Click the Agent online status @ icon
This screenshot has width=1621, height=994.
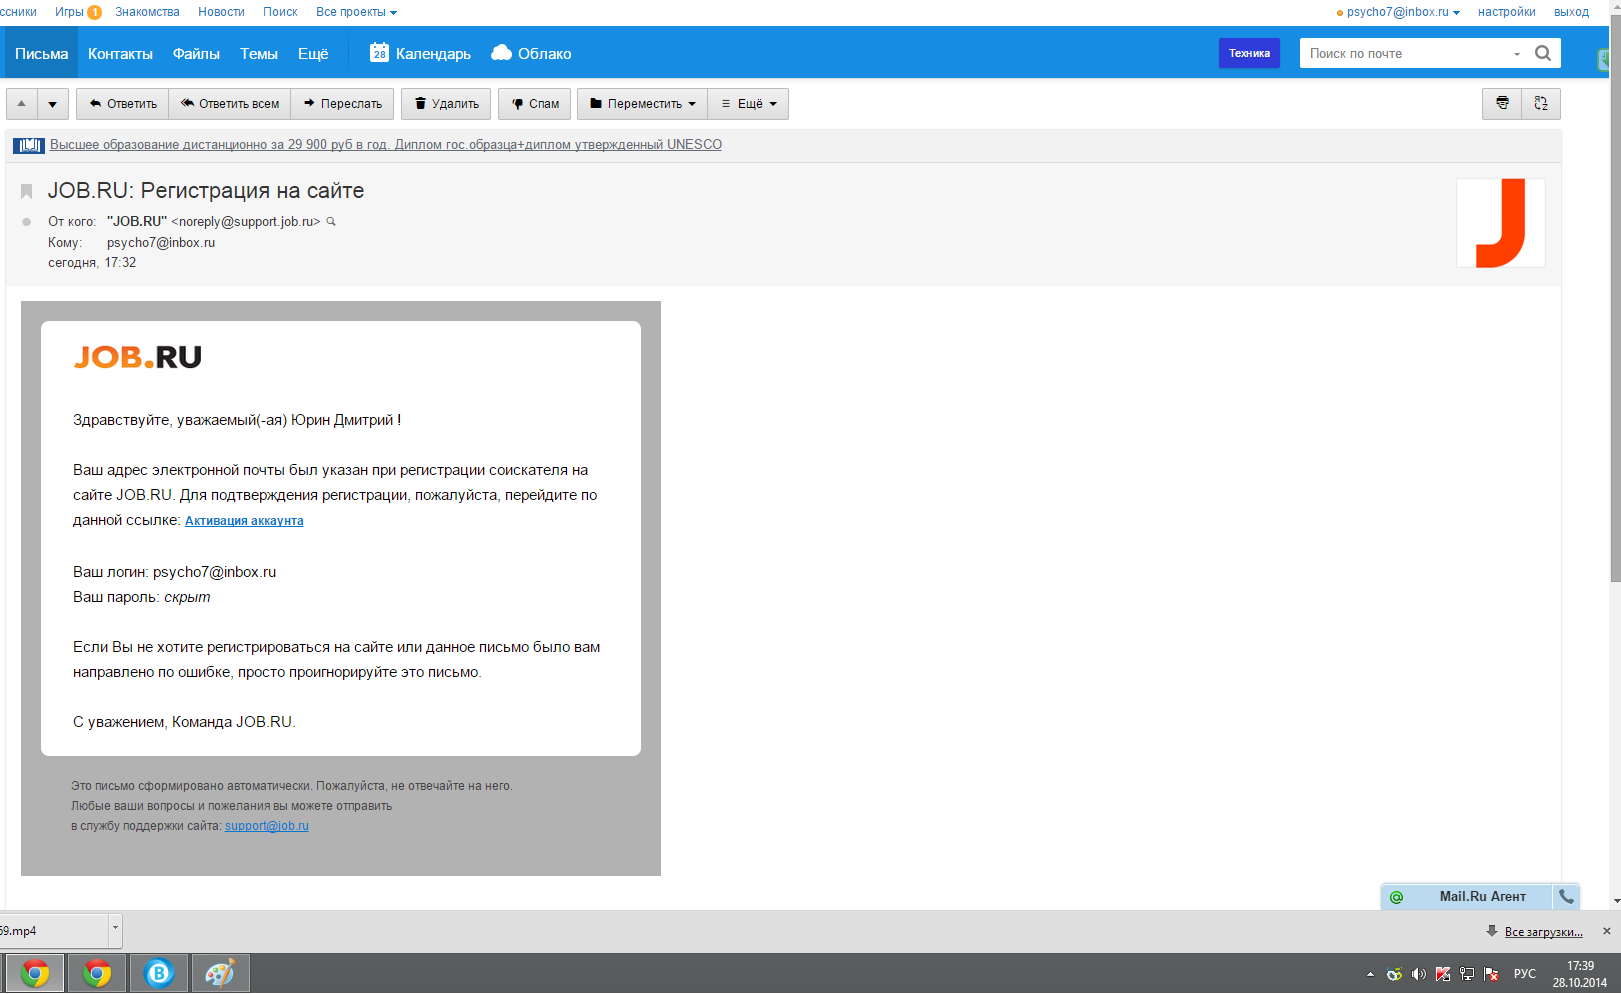click(x=1397, y=897)
